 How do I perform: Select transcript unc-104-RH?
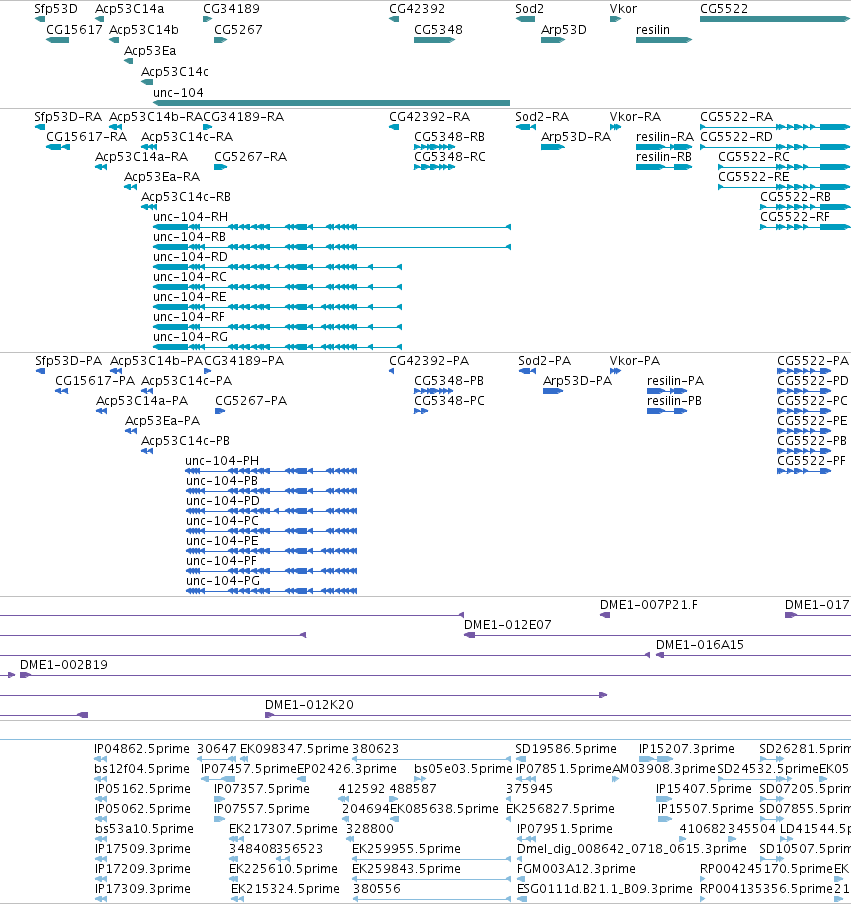click(332, 227)
